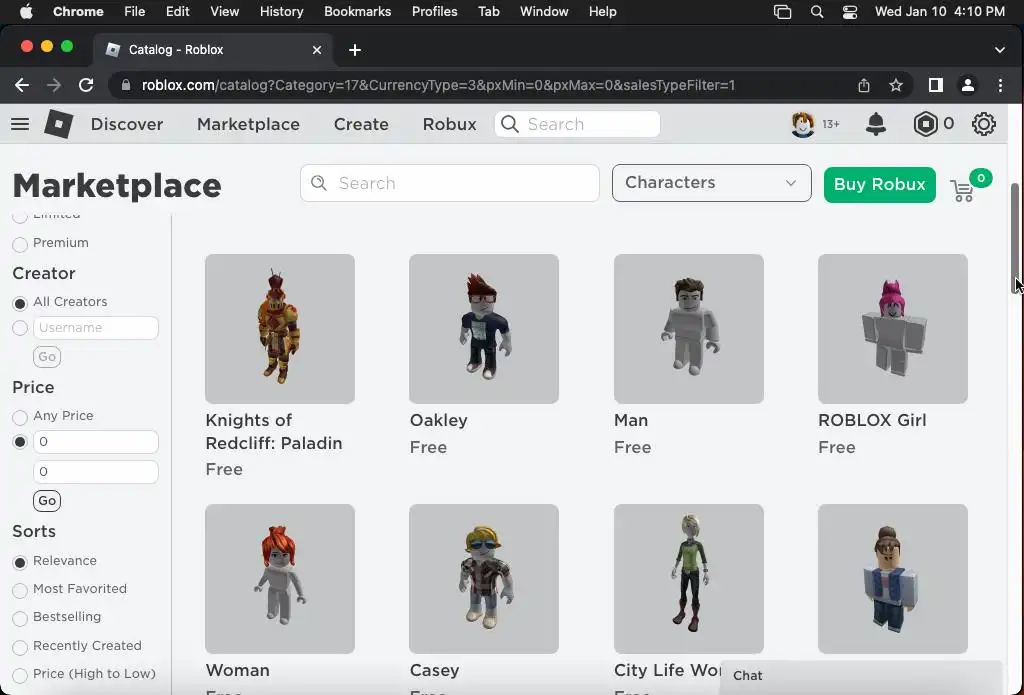This screenshot has width=1024, height=695.
Task: Reload the current page
Action: click(86, 86)
